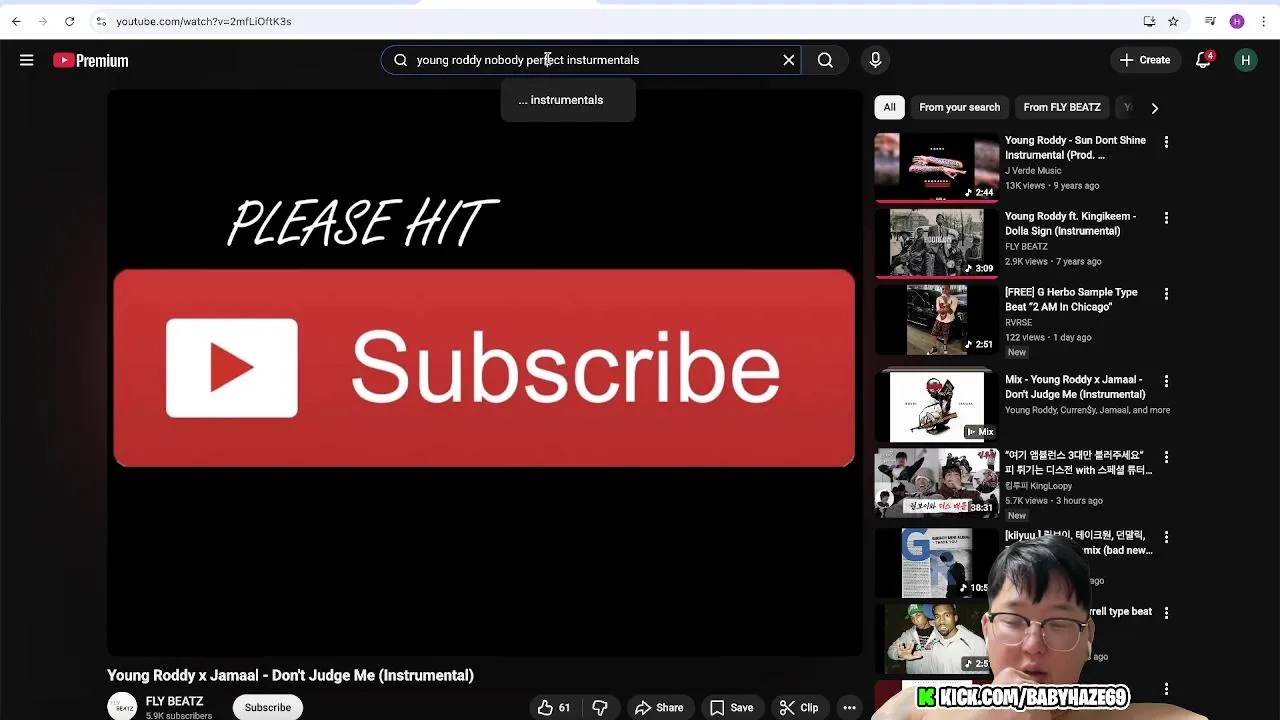1280x720 pixels.
Task: Open G Herbo type beat thumbnail
Action: [x=937, y=319]
